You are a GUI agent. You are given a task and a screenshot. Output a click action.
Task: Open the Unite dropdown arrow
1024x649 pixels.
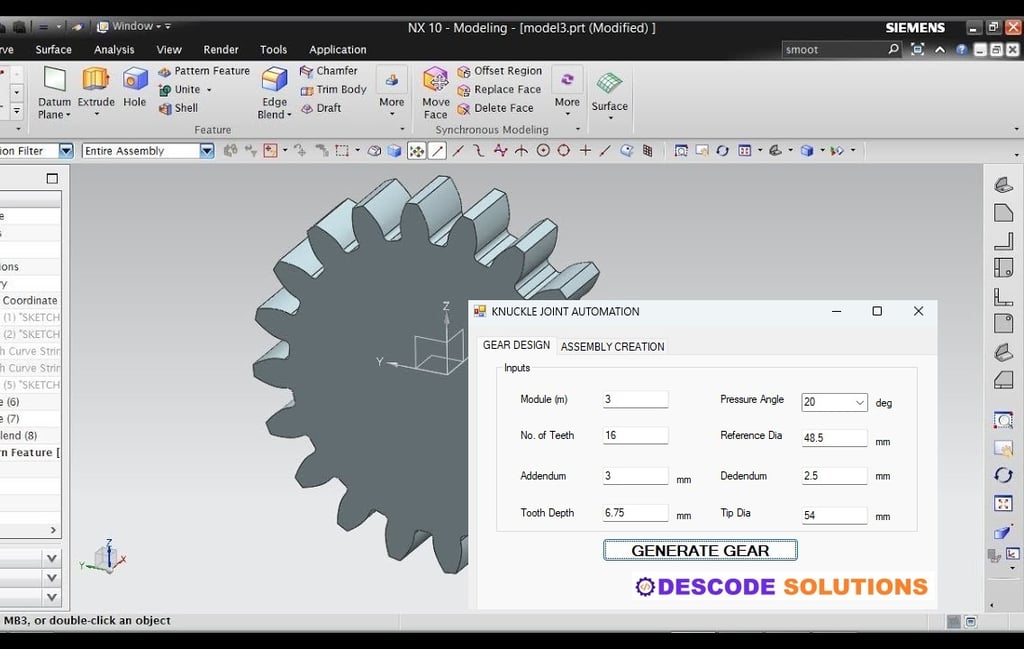pos(209,90)
